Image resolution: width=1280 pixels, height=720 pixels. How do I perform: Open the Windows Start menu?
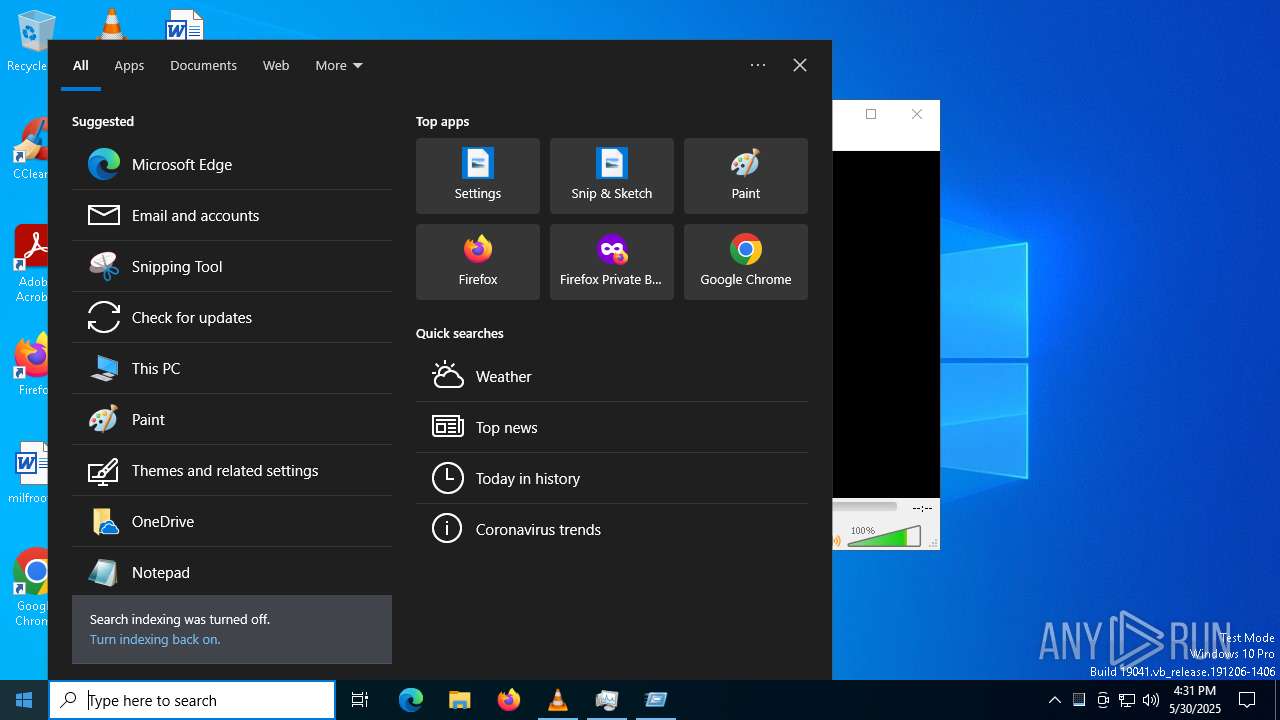[24, 700]
